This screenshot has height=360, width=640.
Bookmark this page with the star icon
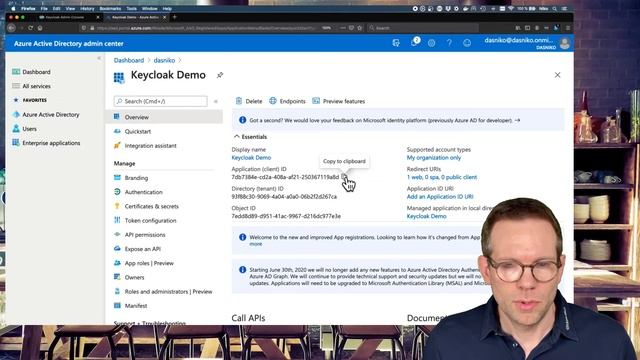[x=360, y=28]
